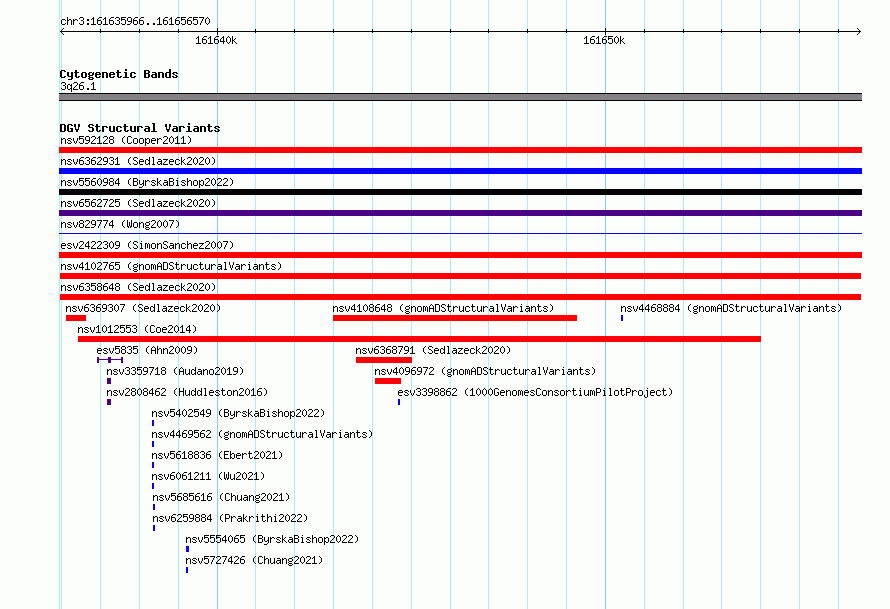
Task: Open nsv4468884 (gnomADStructuralVariants) label
Action: [731, 308]
